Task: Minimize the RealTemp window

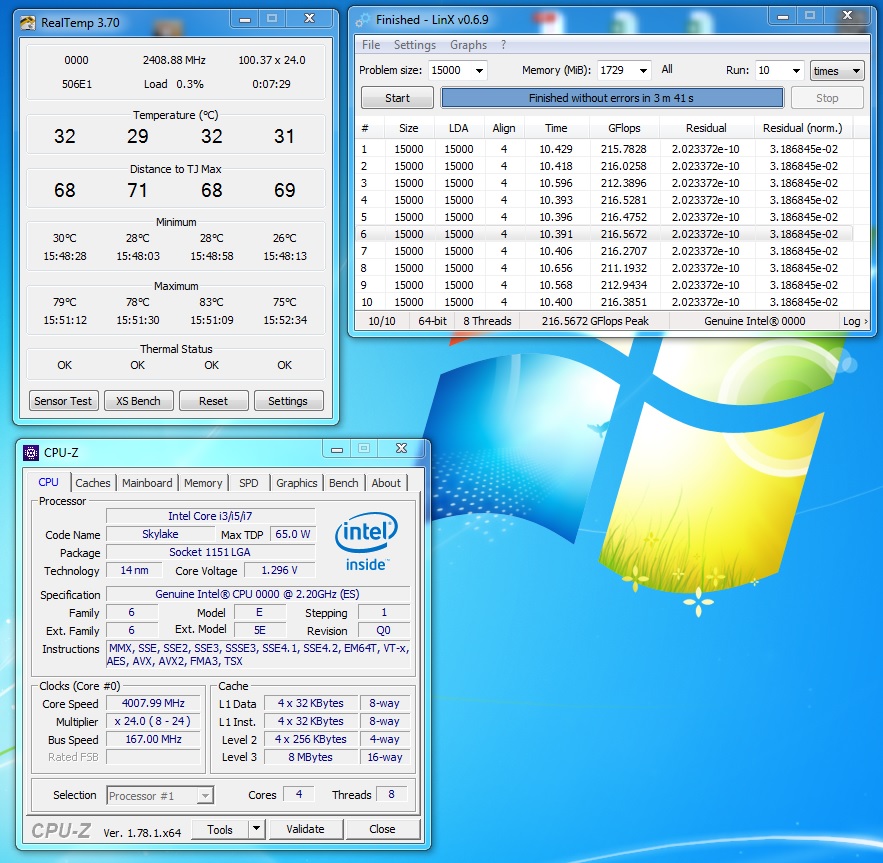Action: [244, 20]
